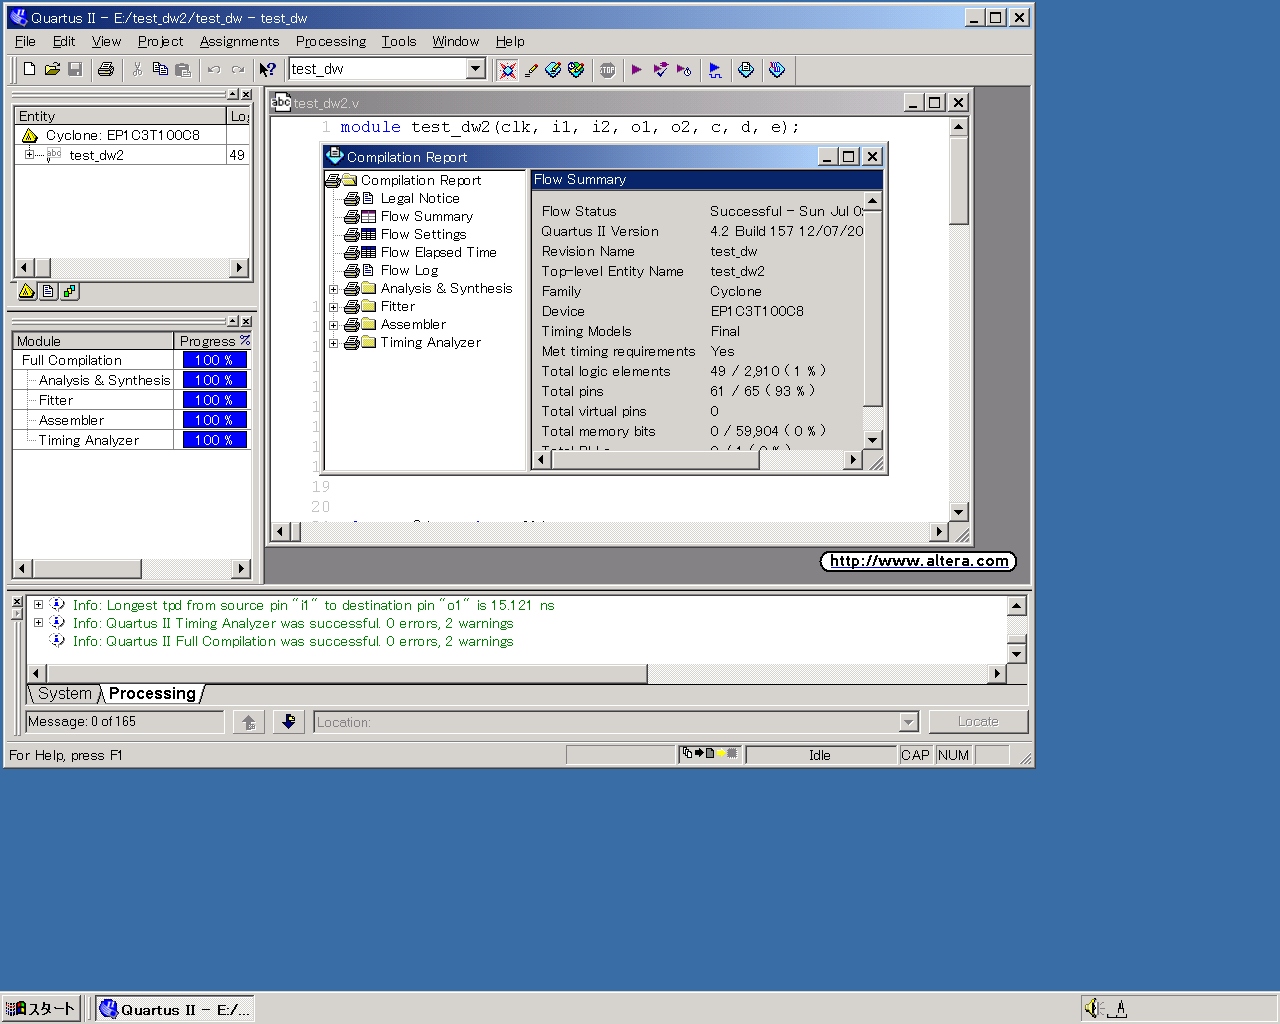
Task: Go to previous message with up arrow button
Action: pos(249,721)
